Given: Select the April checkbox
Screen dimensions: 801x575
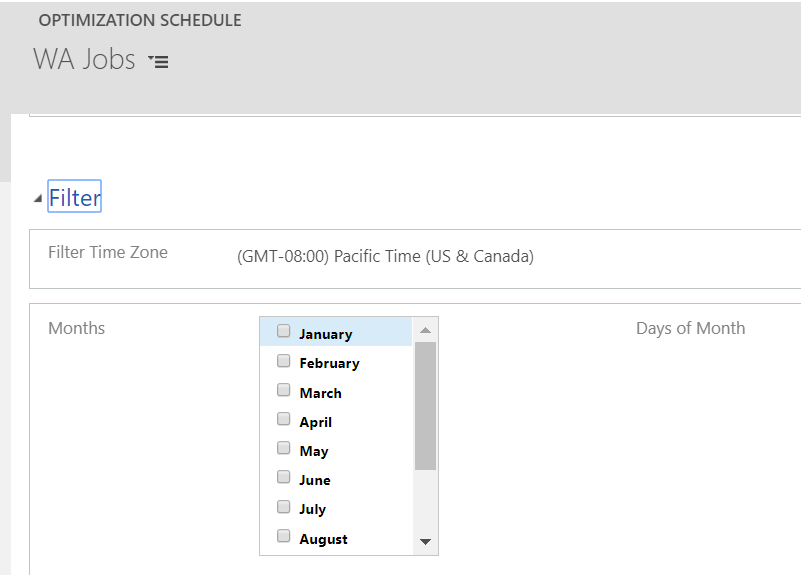Looking at the screenshot, I should click(x=284, y=420).
